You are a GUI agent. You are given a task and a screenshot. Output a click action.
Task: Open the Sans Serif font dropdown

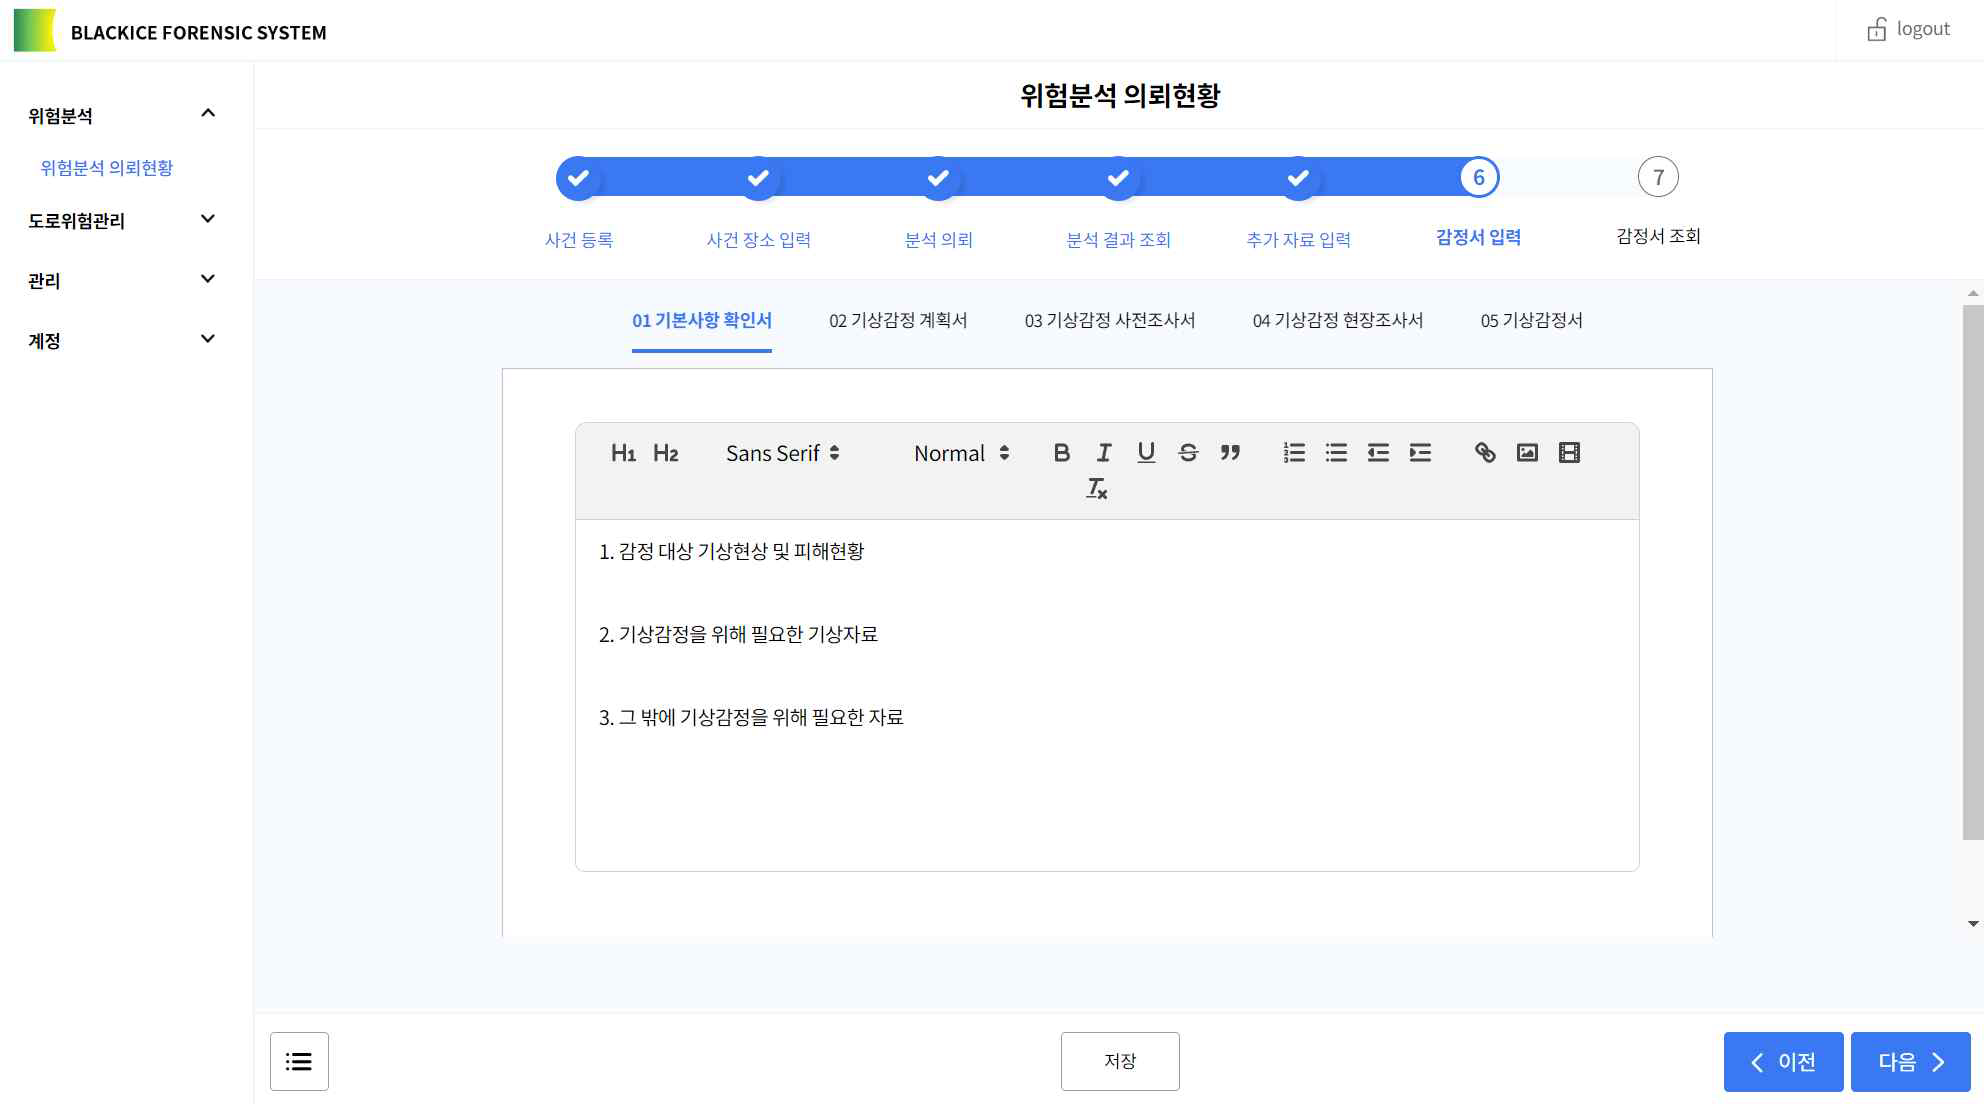pyautogui.click(x=782, y=453)
